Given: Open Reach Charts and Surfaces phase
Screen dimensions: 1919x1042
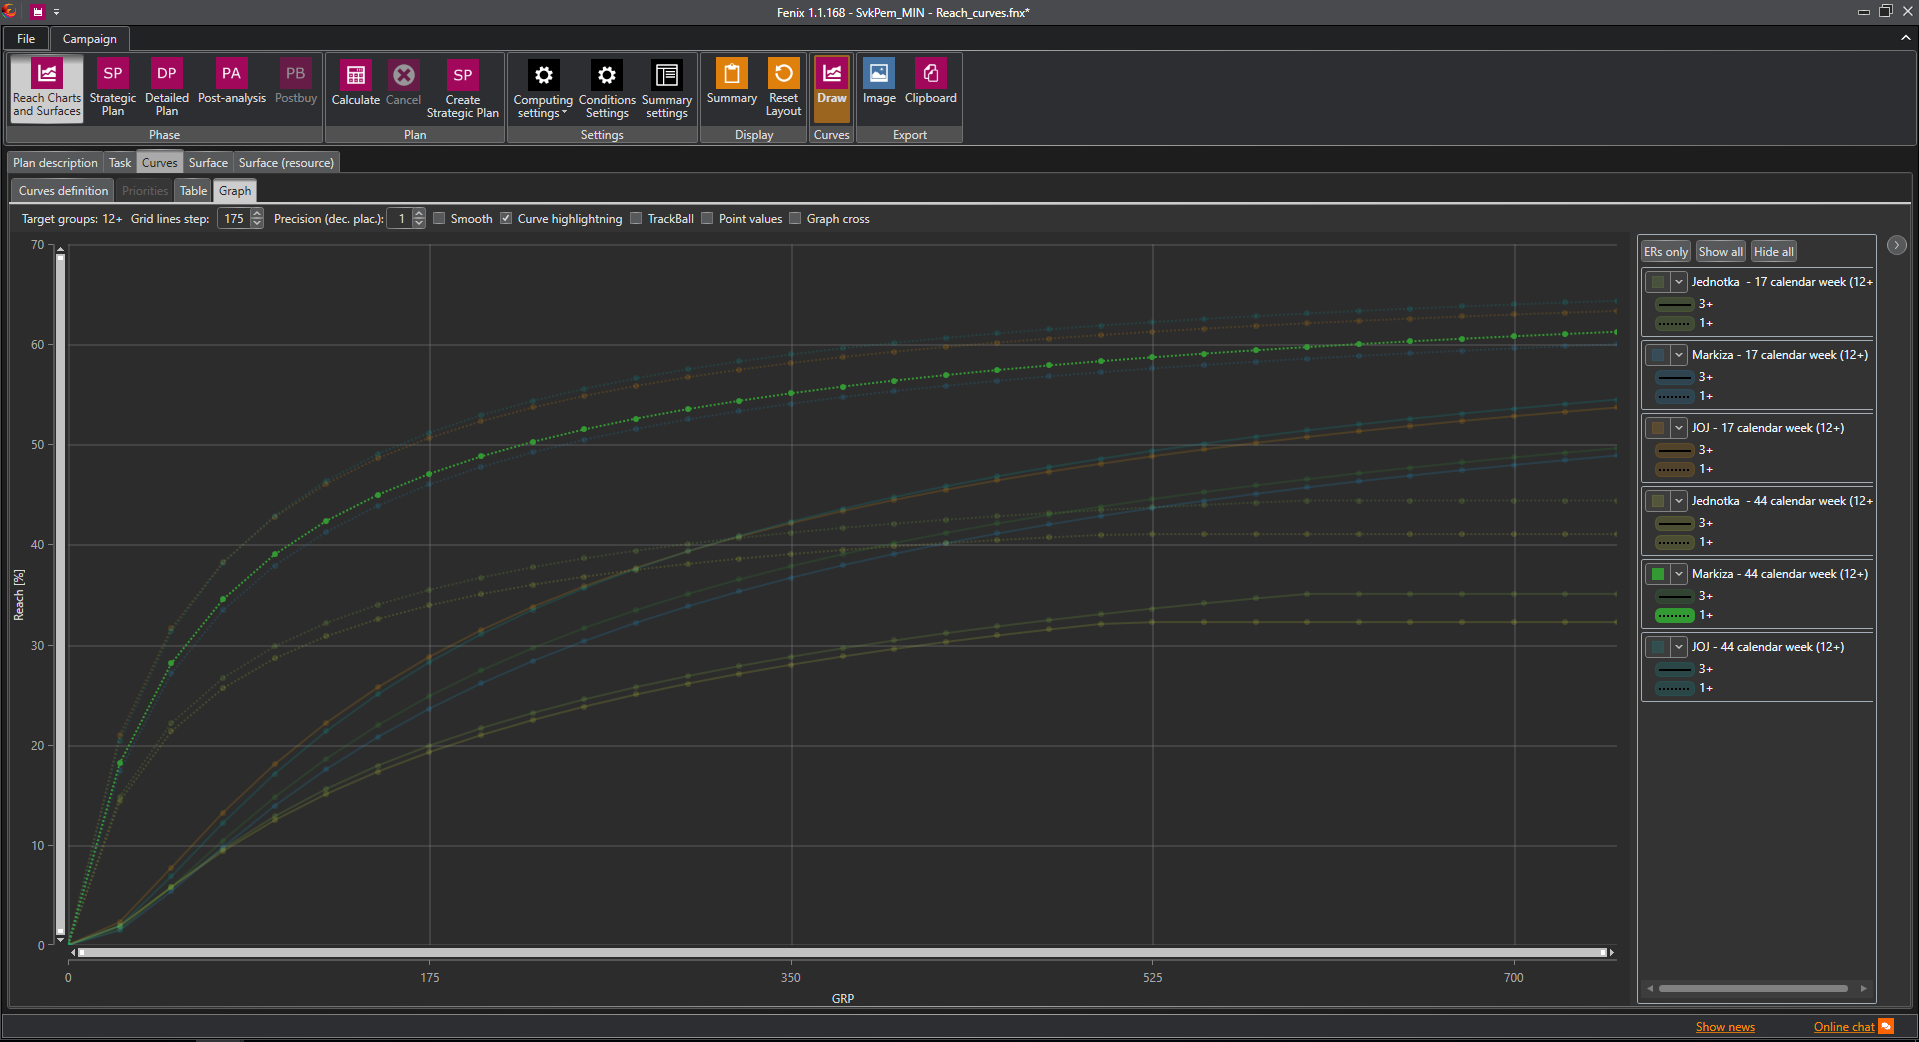Looking at the screenshot, I should (47, 88).
